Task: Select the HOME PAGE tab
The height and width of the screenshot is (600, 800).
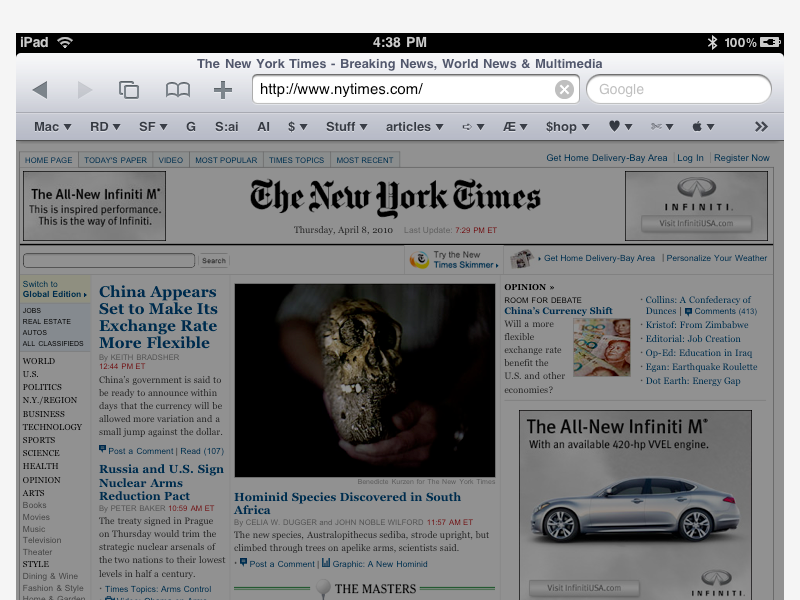Action: (x=48, y=160)
